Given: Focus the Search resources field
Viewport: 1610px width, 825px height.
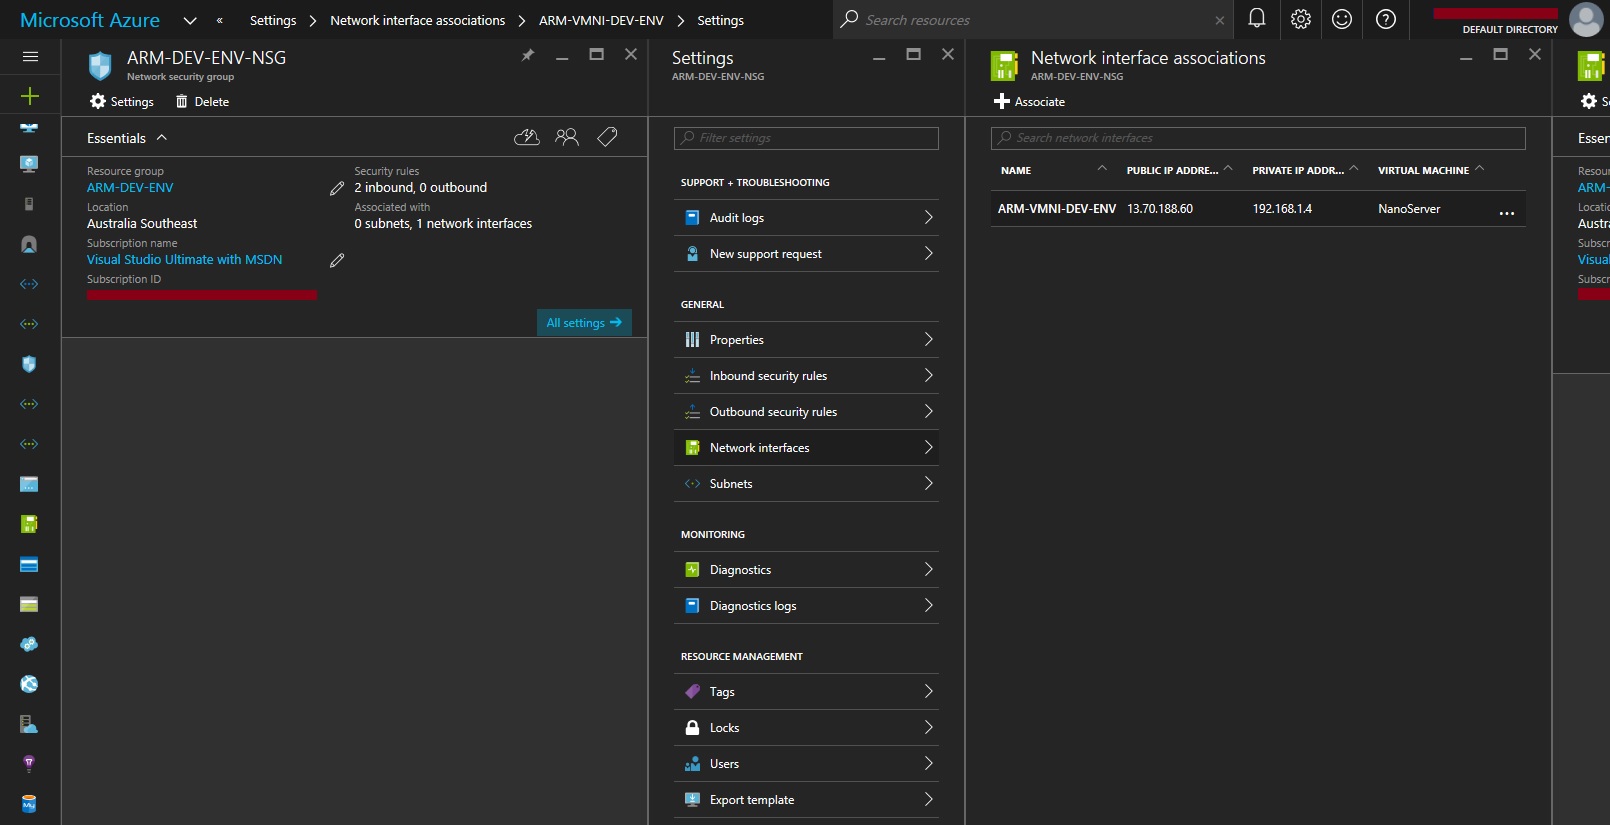Looking at the screenshot, I should pos(1035,20).
